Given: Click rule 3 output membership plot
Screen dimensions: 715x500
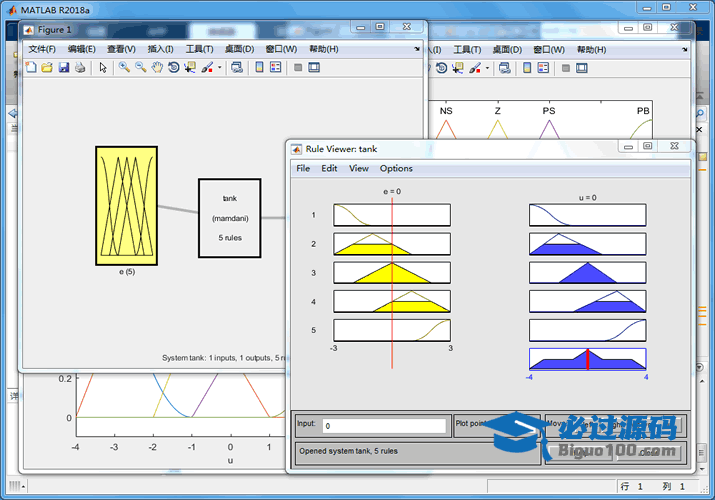Looking at the screenshot, I should 587,273.
